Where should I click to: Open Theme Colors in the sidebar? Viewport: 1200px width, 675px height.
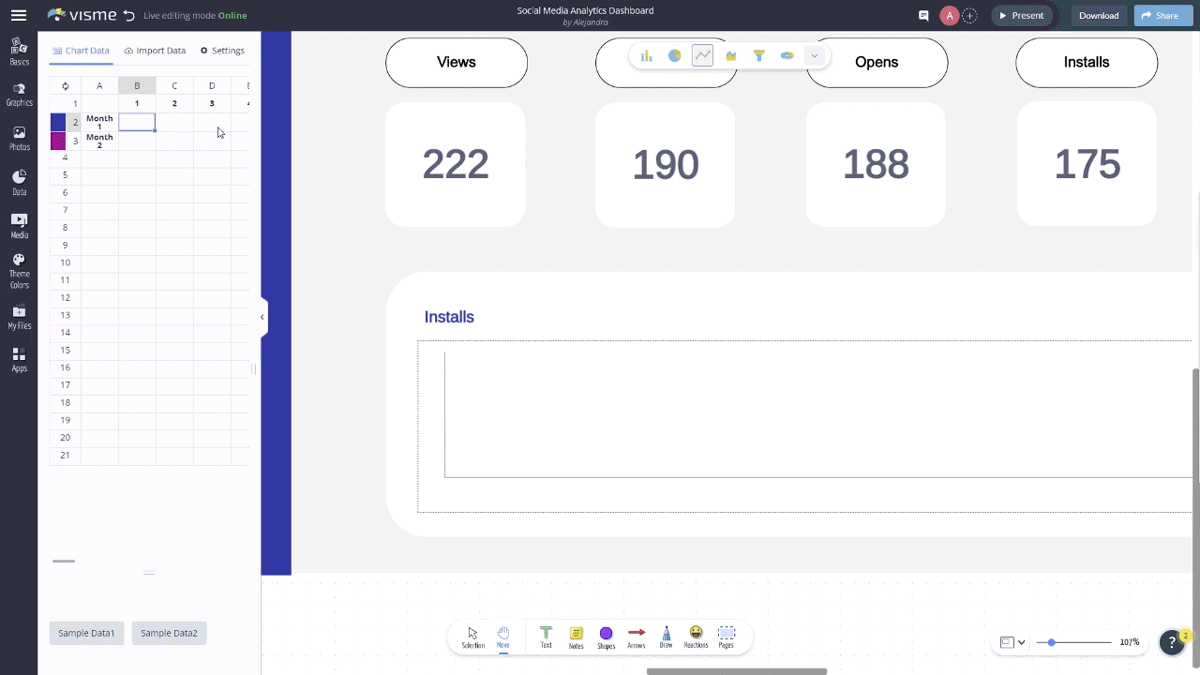tap(19, 271)
